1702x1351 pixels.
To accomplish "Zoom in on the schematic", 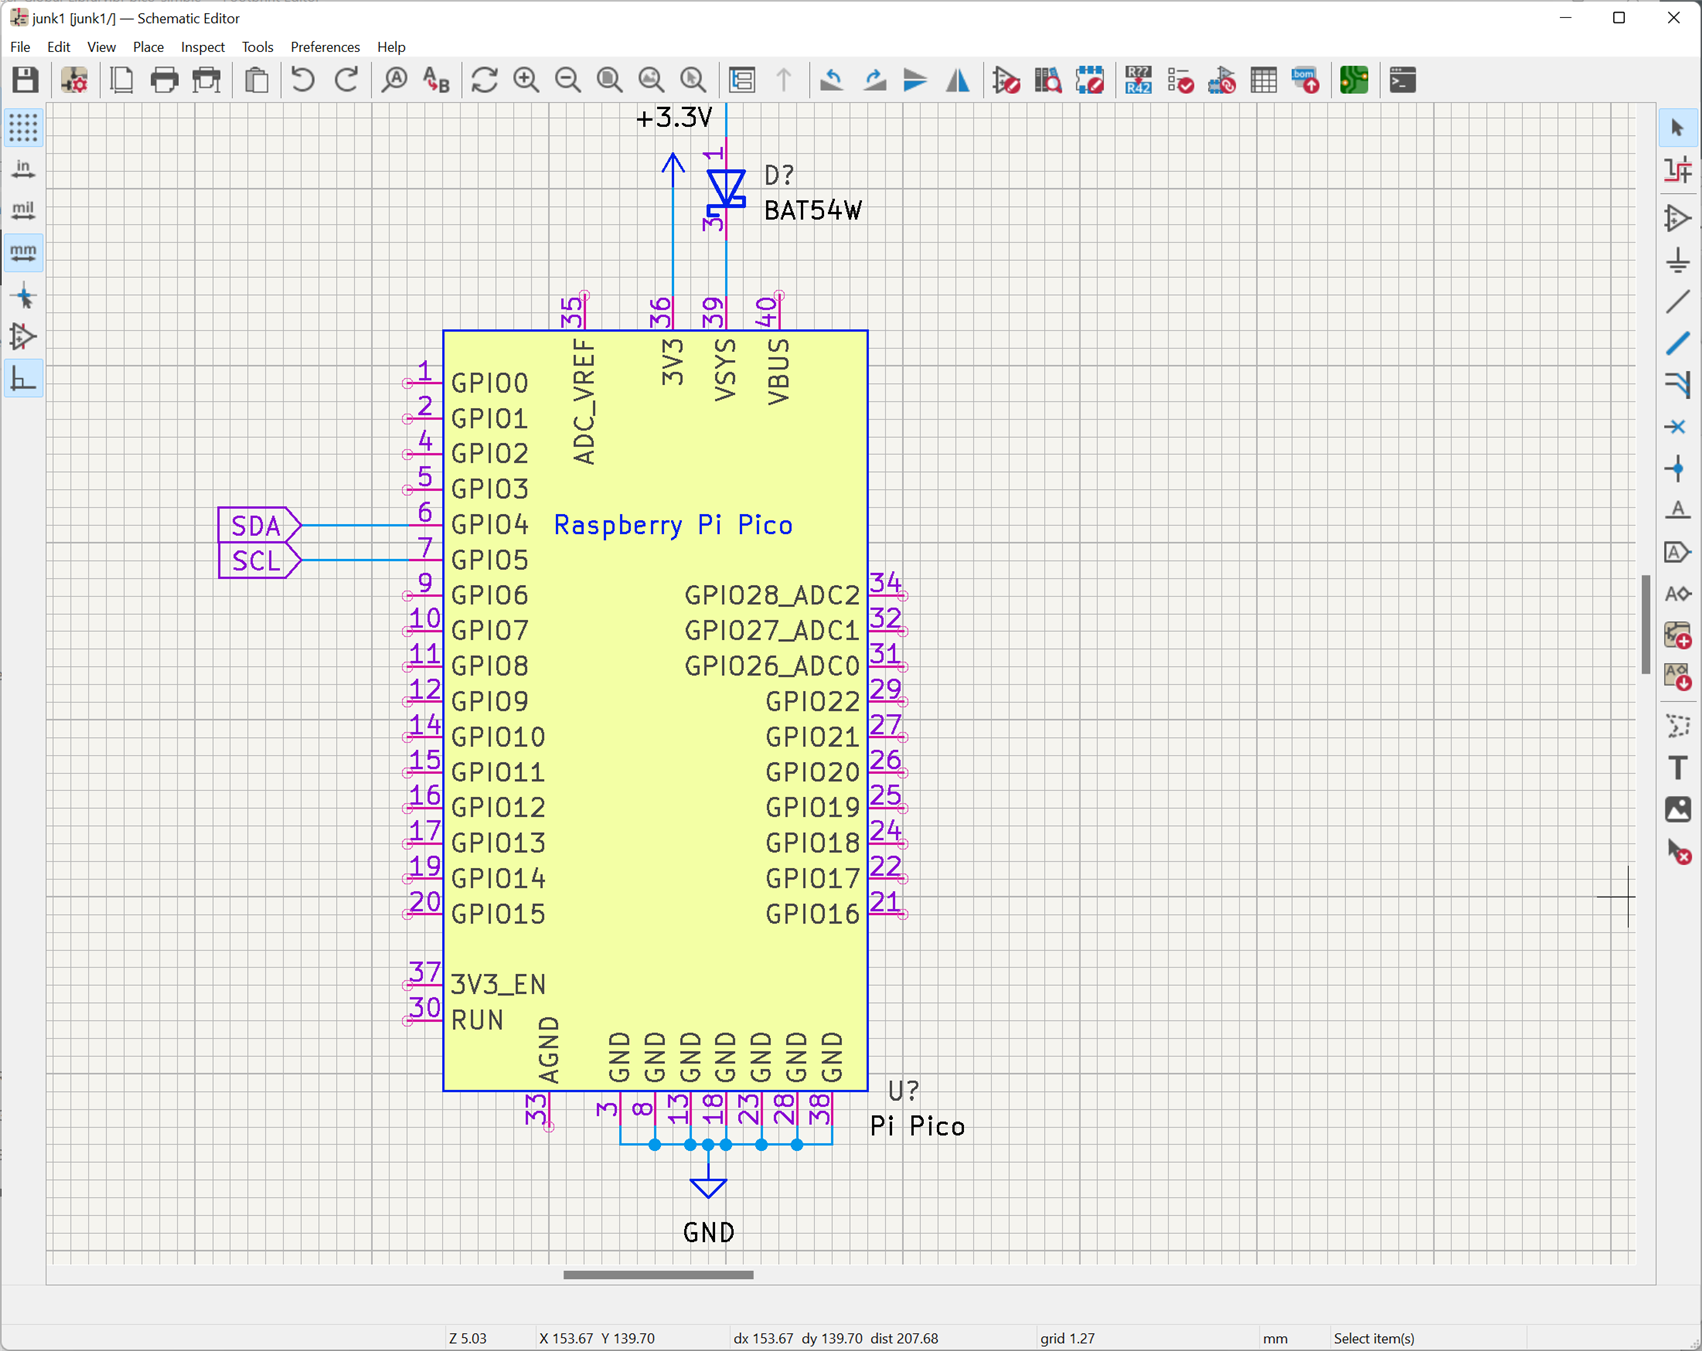I will (x=526, y=80).
